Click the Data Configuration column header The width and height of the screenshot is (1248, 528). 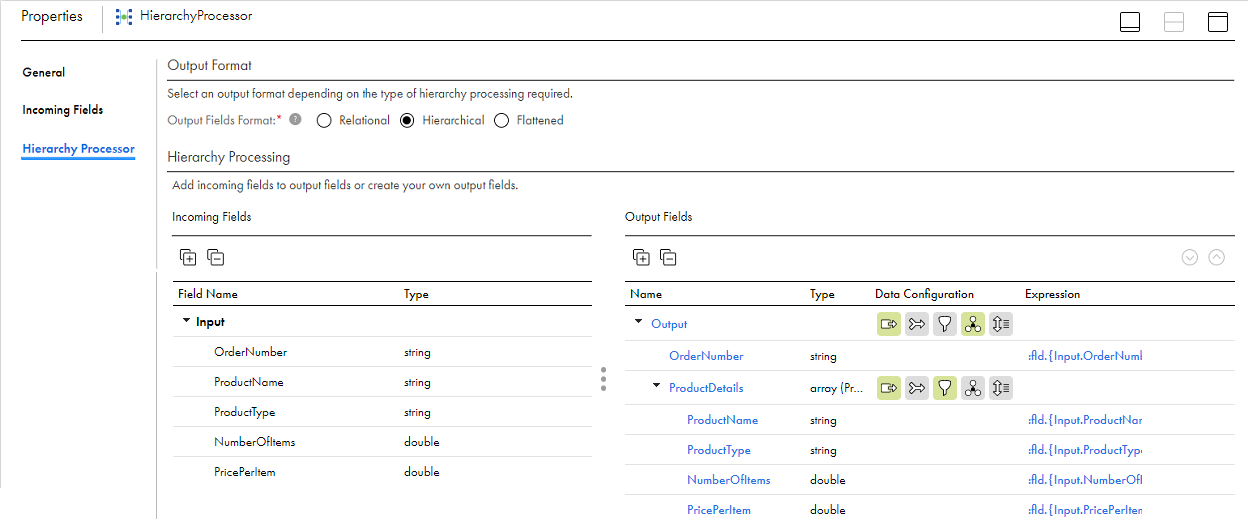924,294
